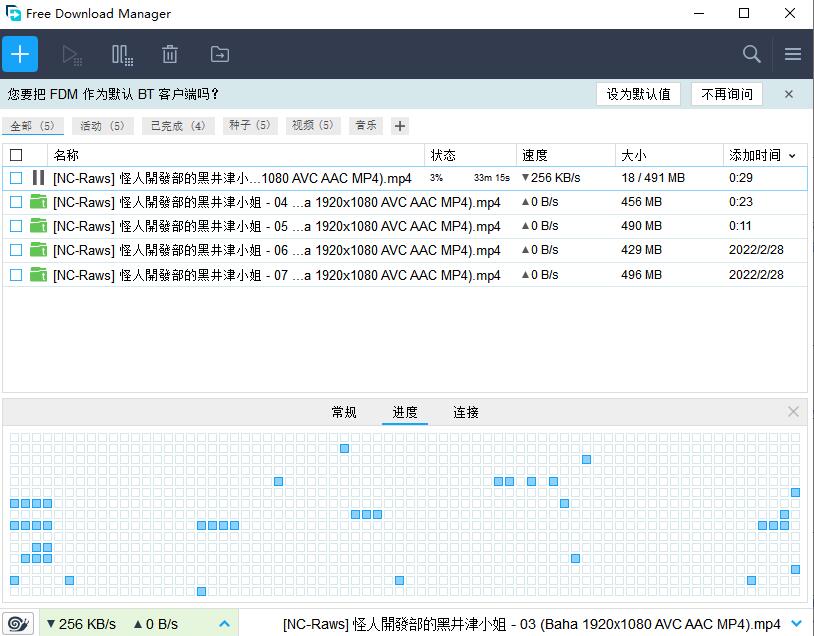Pause the episode 03 download in progress
The height and width of the screenshot is (636, 814).
click(38, 178)
